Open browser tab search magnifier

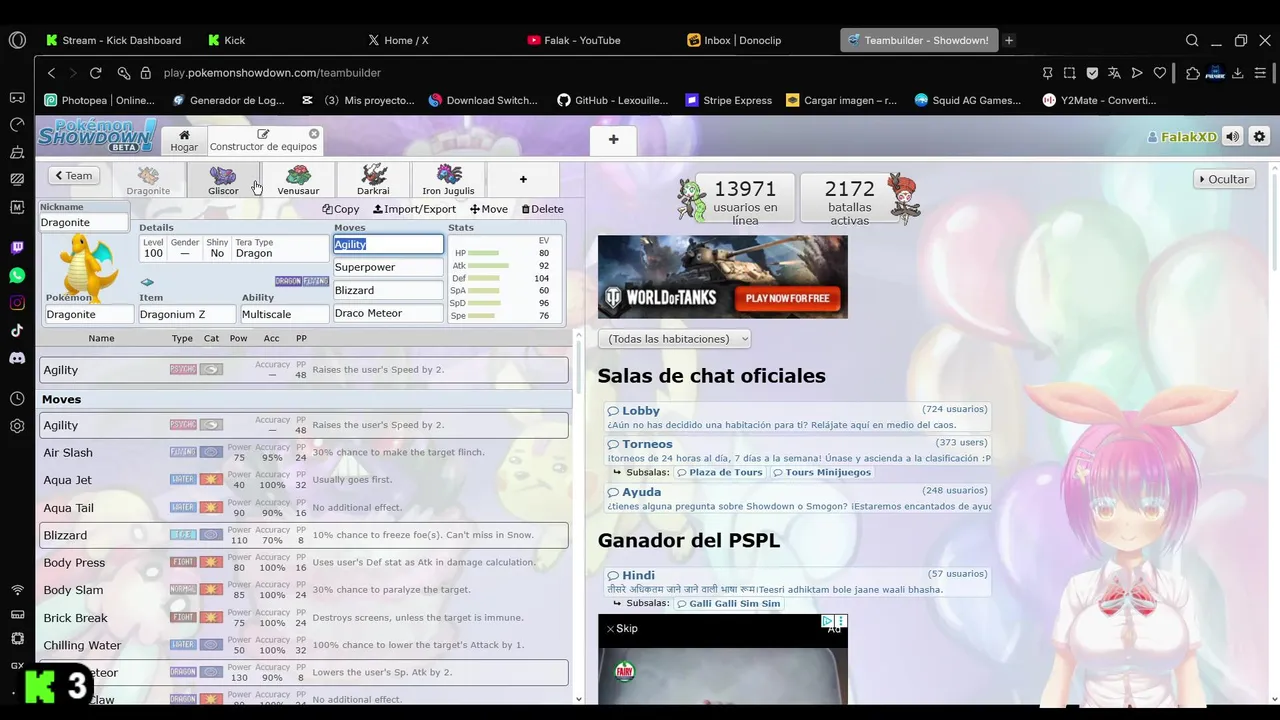1192,40
